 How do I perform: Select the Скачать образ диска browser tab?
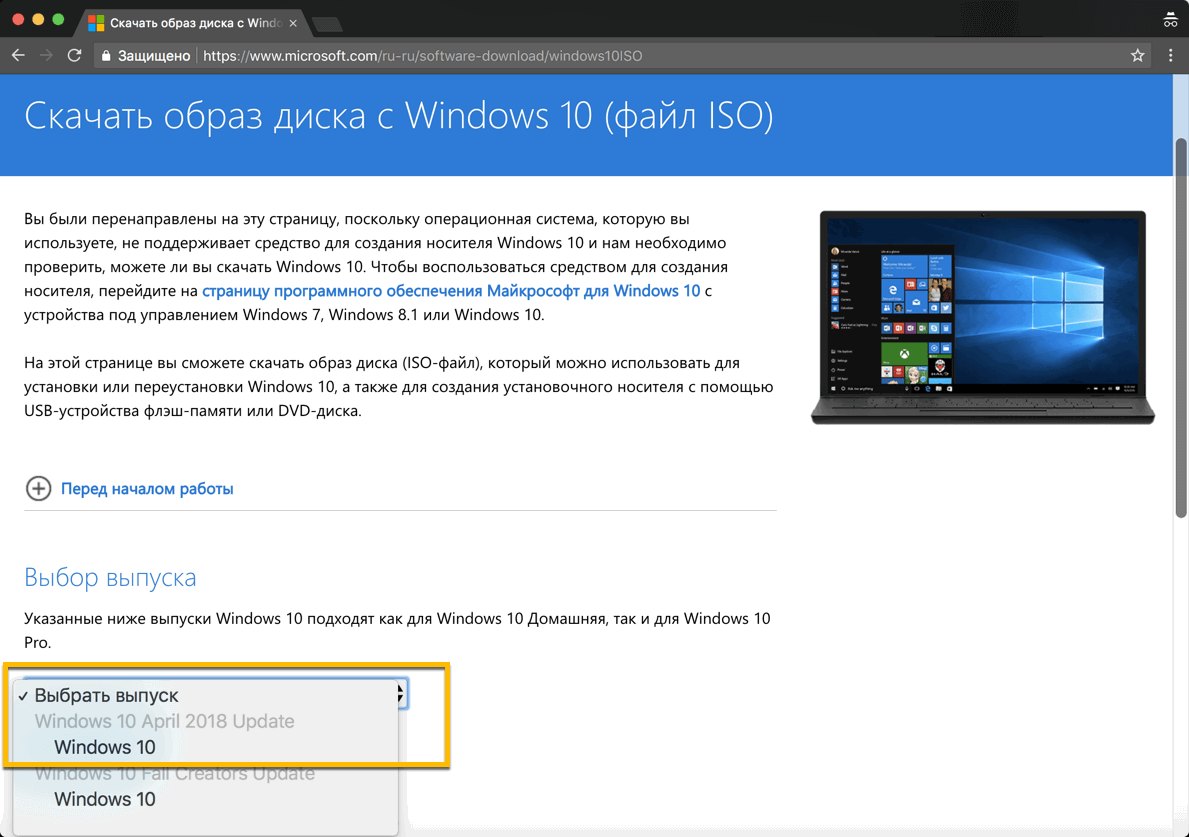click(180, 20)
